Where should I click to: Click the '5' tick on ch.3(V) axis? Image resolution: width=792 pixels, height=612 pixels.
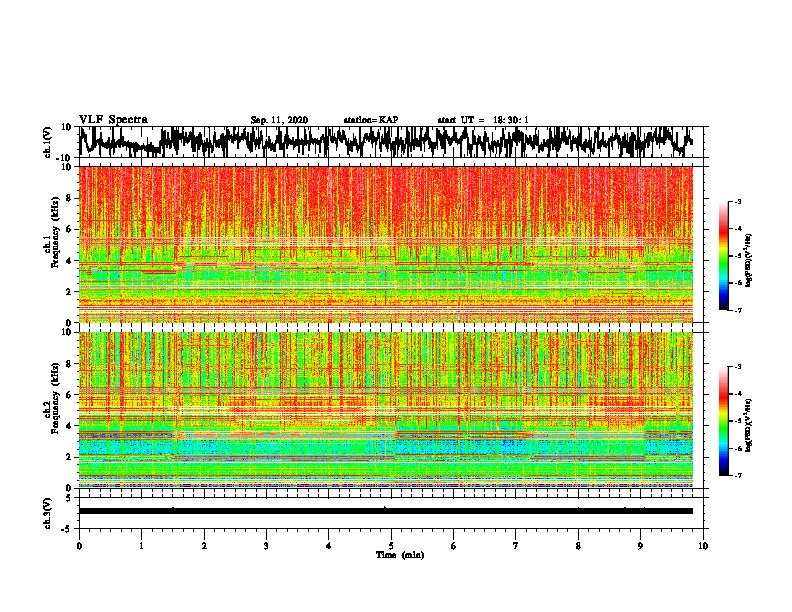[70, 498]
